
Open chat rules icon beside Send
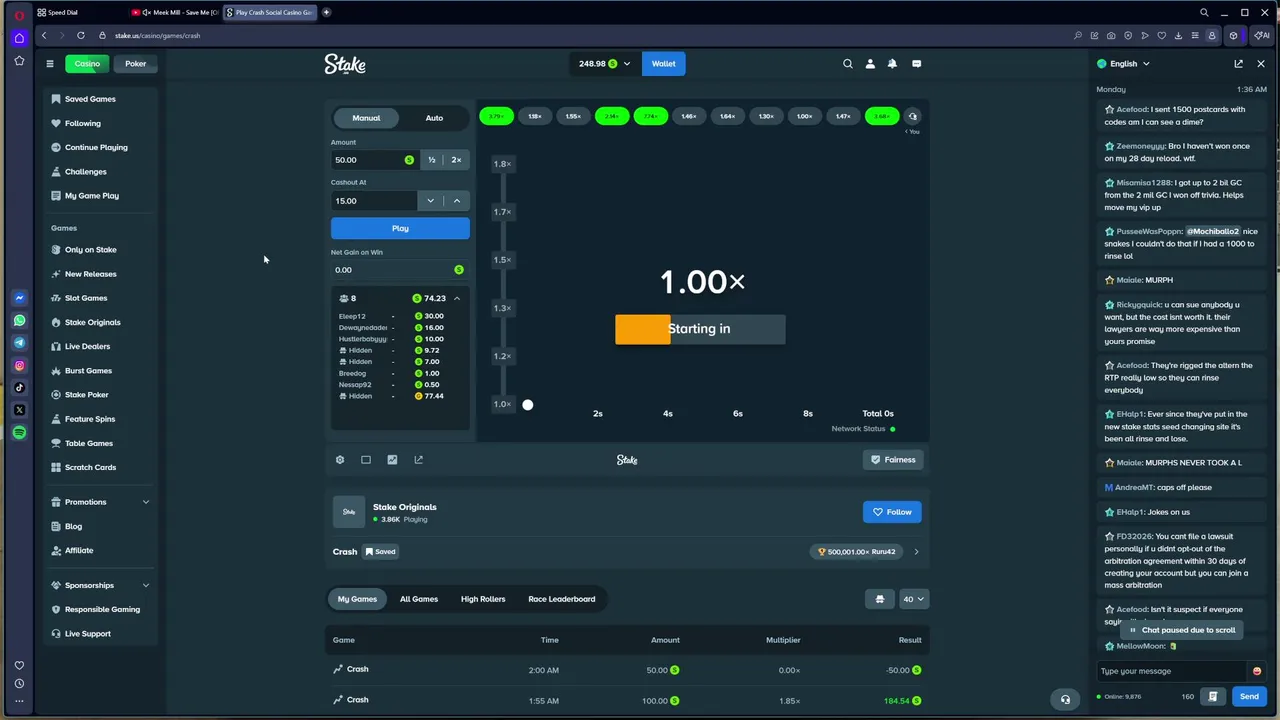(1213, 697)
